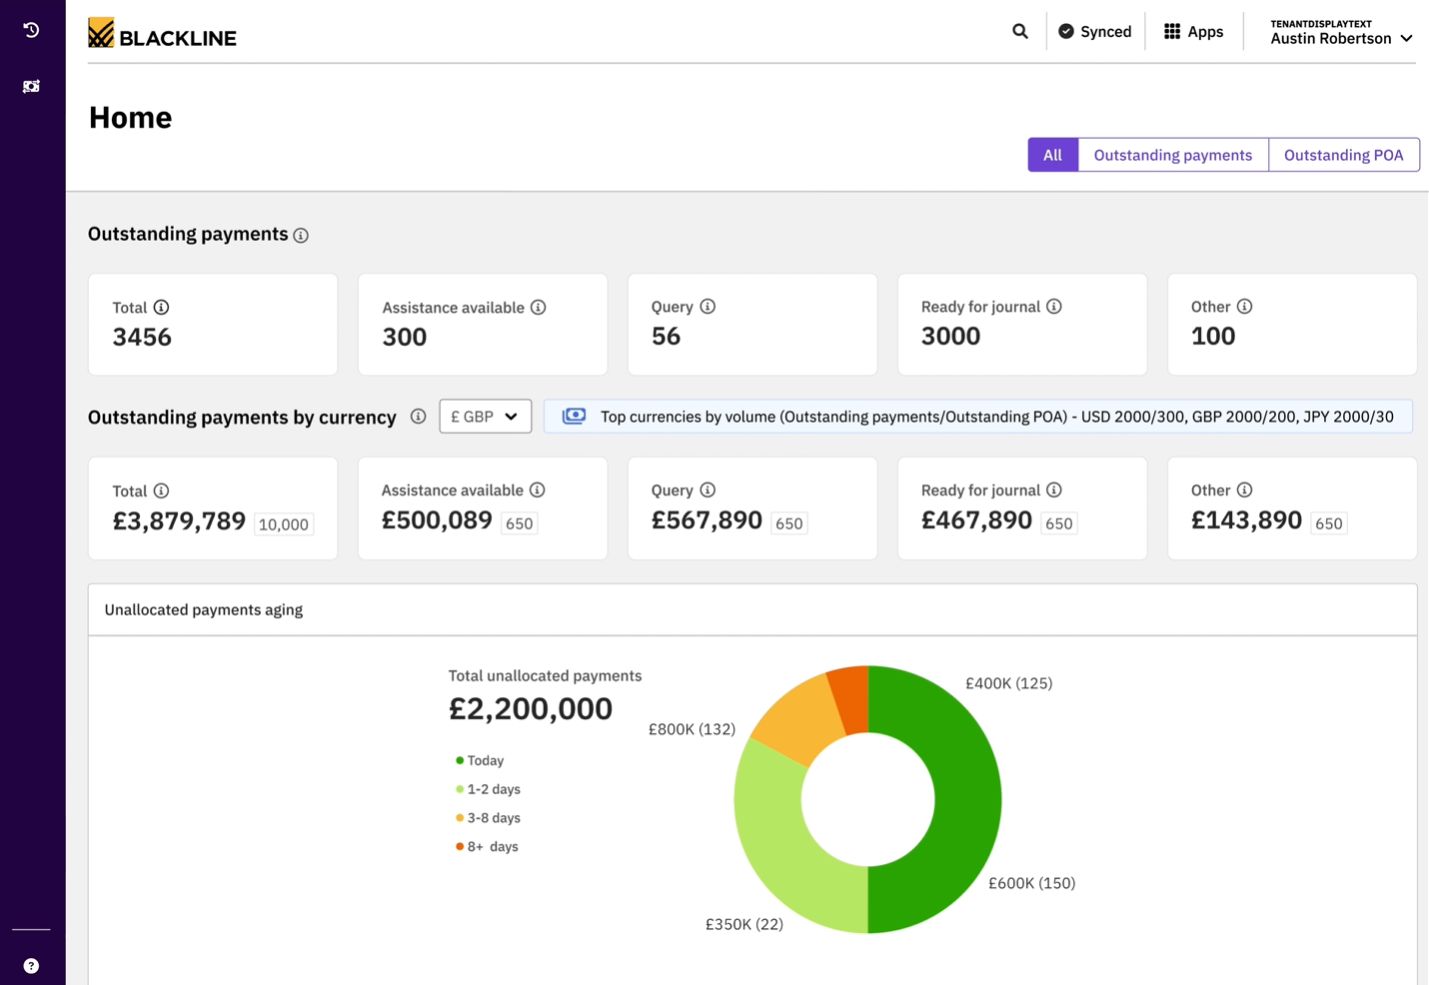1429x985 pixels.
Task: Click the BlackLine logo
Action: click(x=162, y=33)
